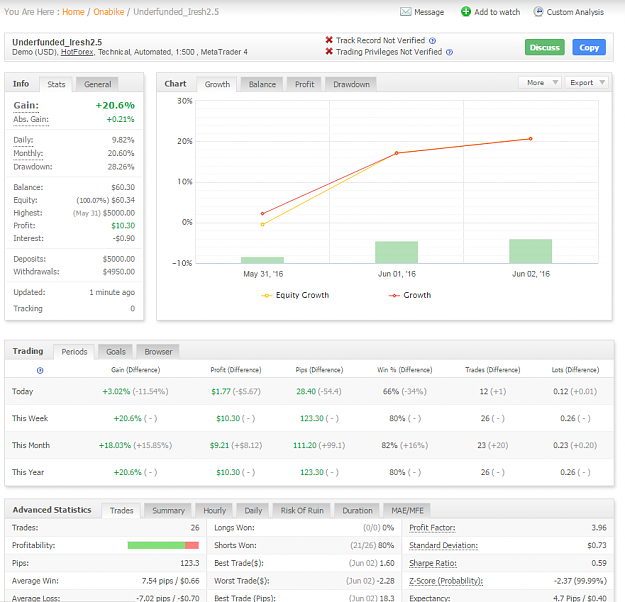Viewport: 625px width, 602px height.
Task: Click This Month profit value $9.21
Action: pos(219,445)
